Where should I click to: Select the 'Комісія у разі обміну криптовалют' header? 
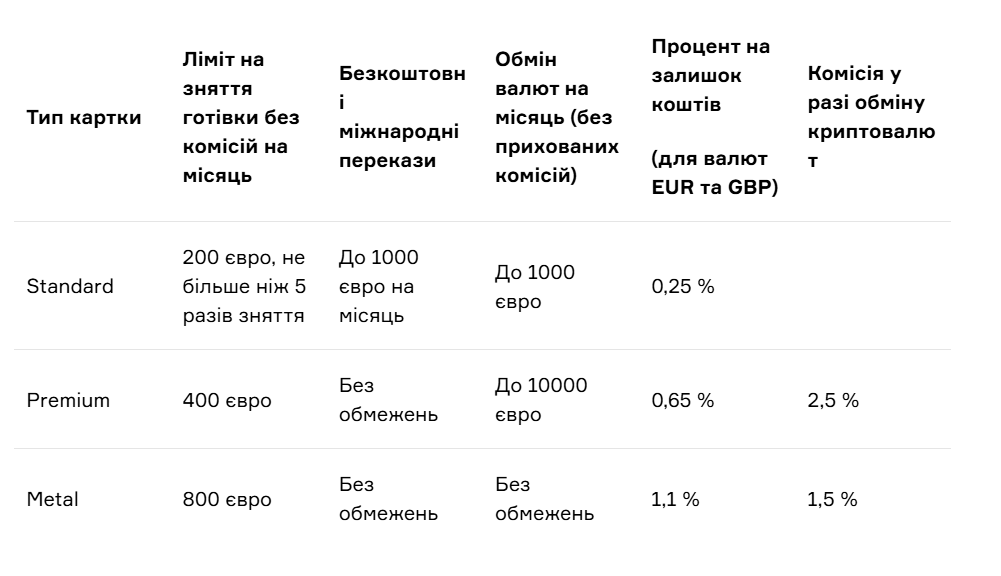(x=871, y=117)
